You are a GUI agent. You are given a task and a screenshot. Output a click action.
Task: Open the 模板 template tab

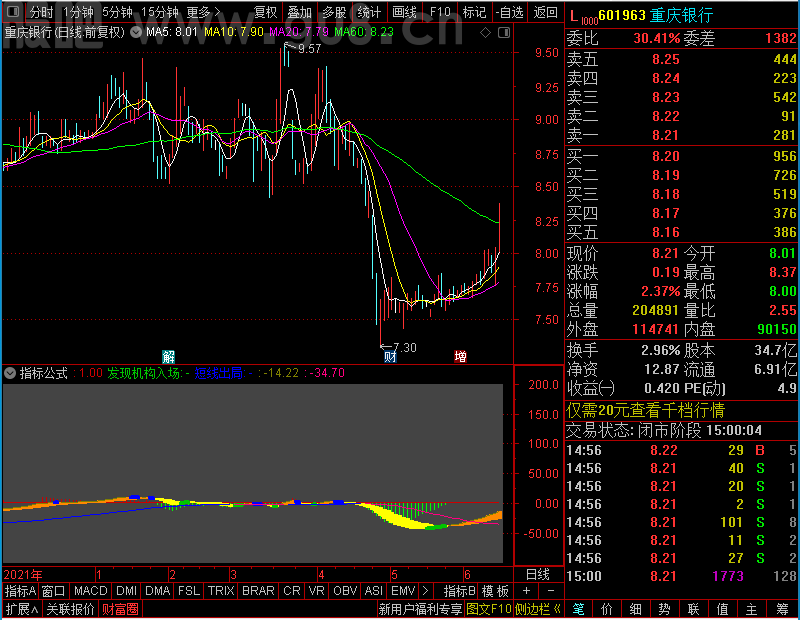pyautogui.click(x=495, y=591)
